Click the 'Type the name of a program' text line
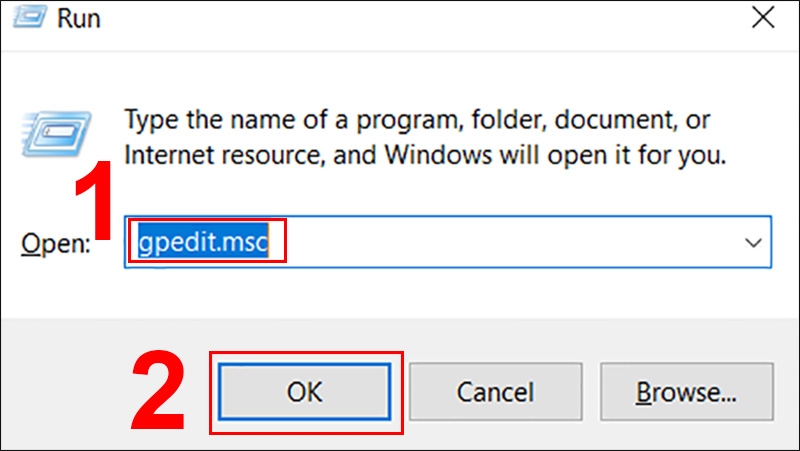This screenshot has width=800, height=451. [x=418, y=120]
